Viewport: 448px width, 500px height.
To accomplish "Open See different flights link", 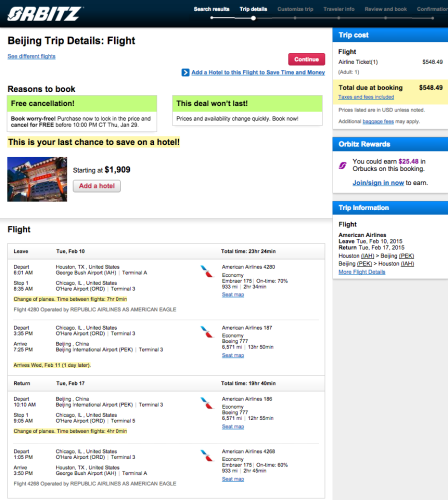I will [x=32, y=56].
